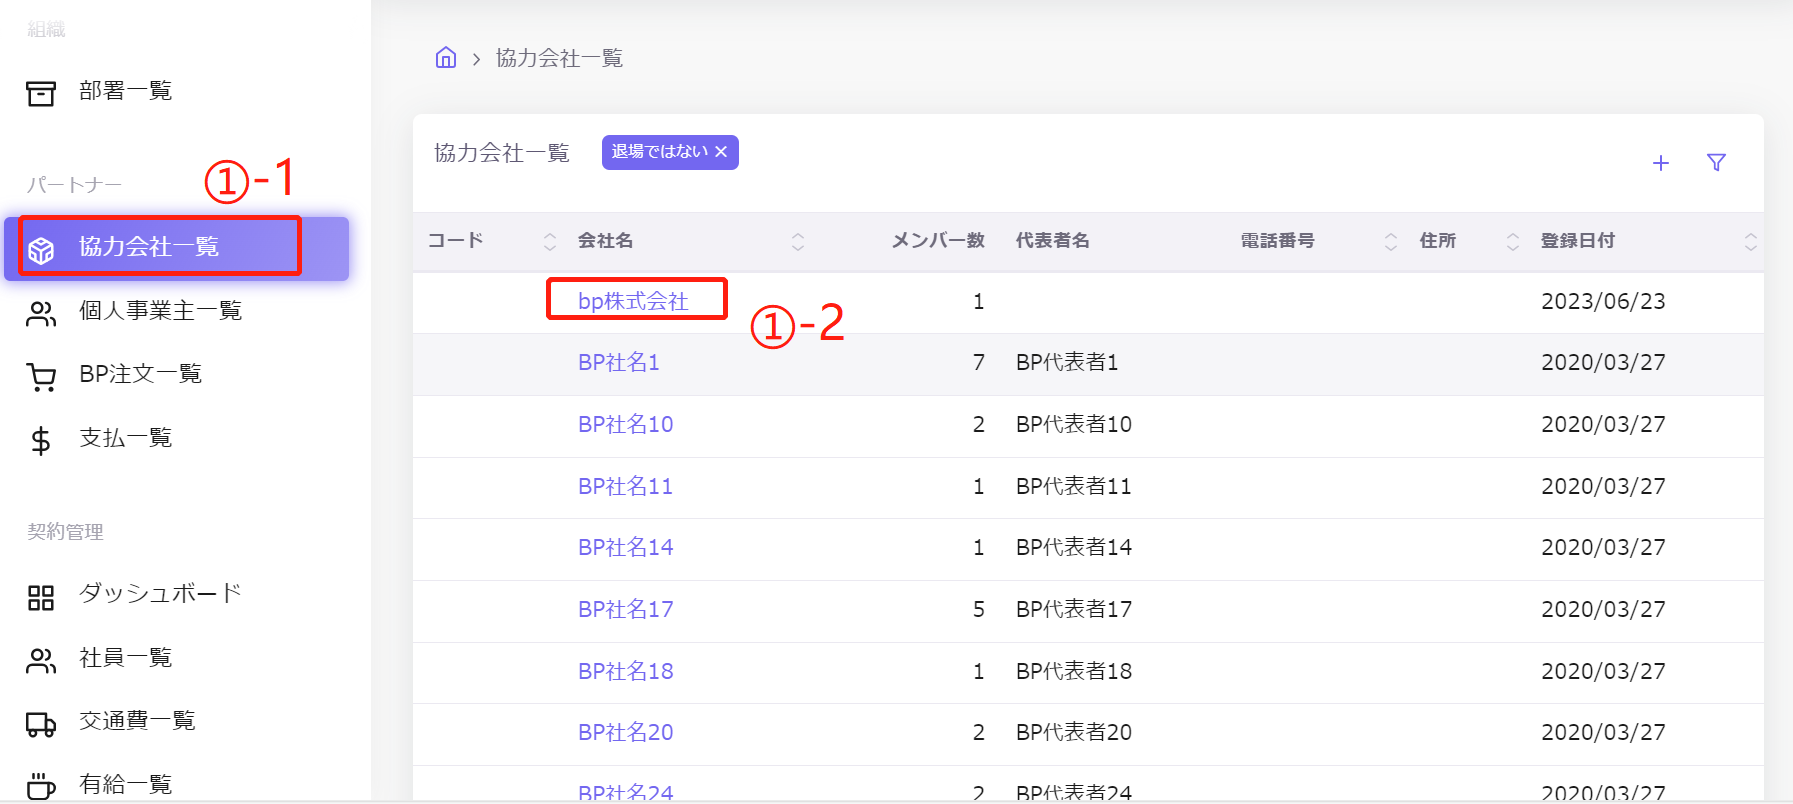Sort by 登録日付 column arrows

1750,241
